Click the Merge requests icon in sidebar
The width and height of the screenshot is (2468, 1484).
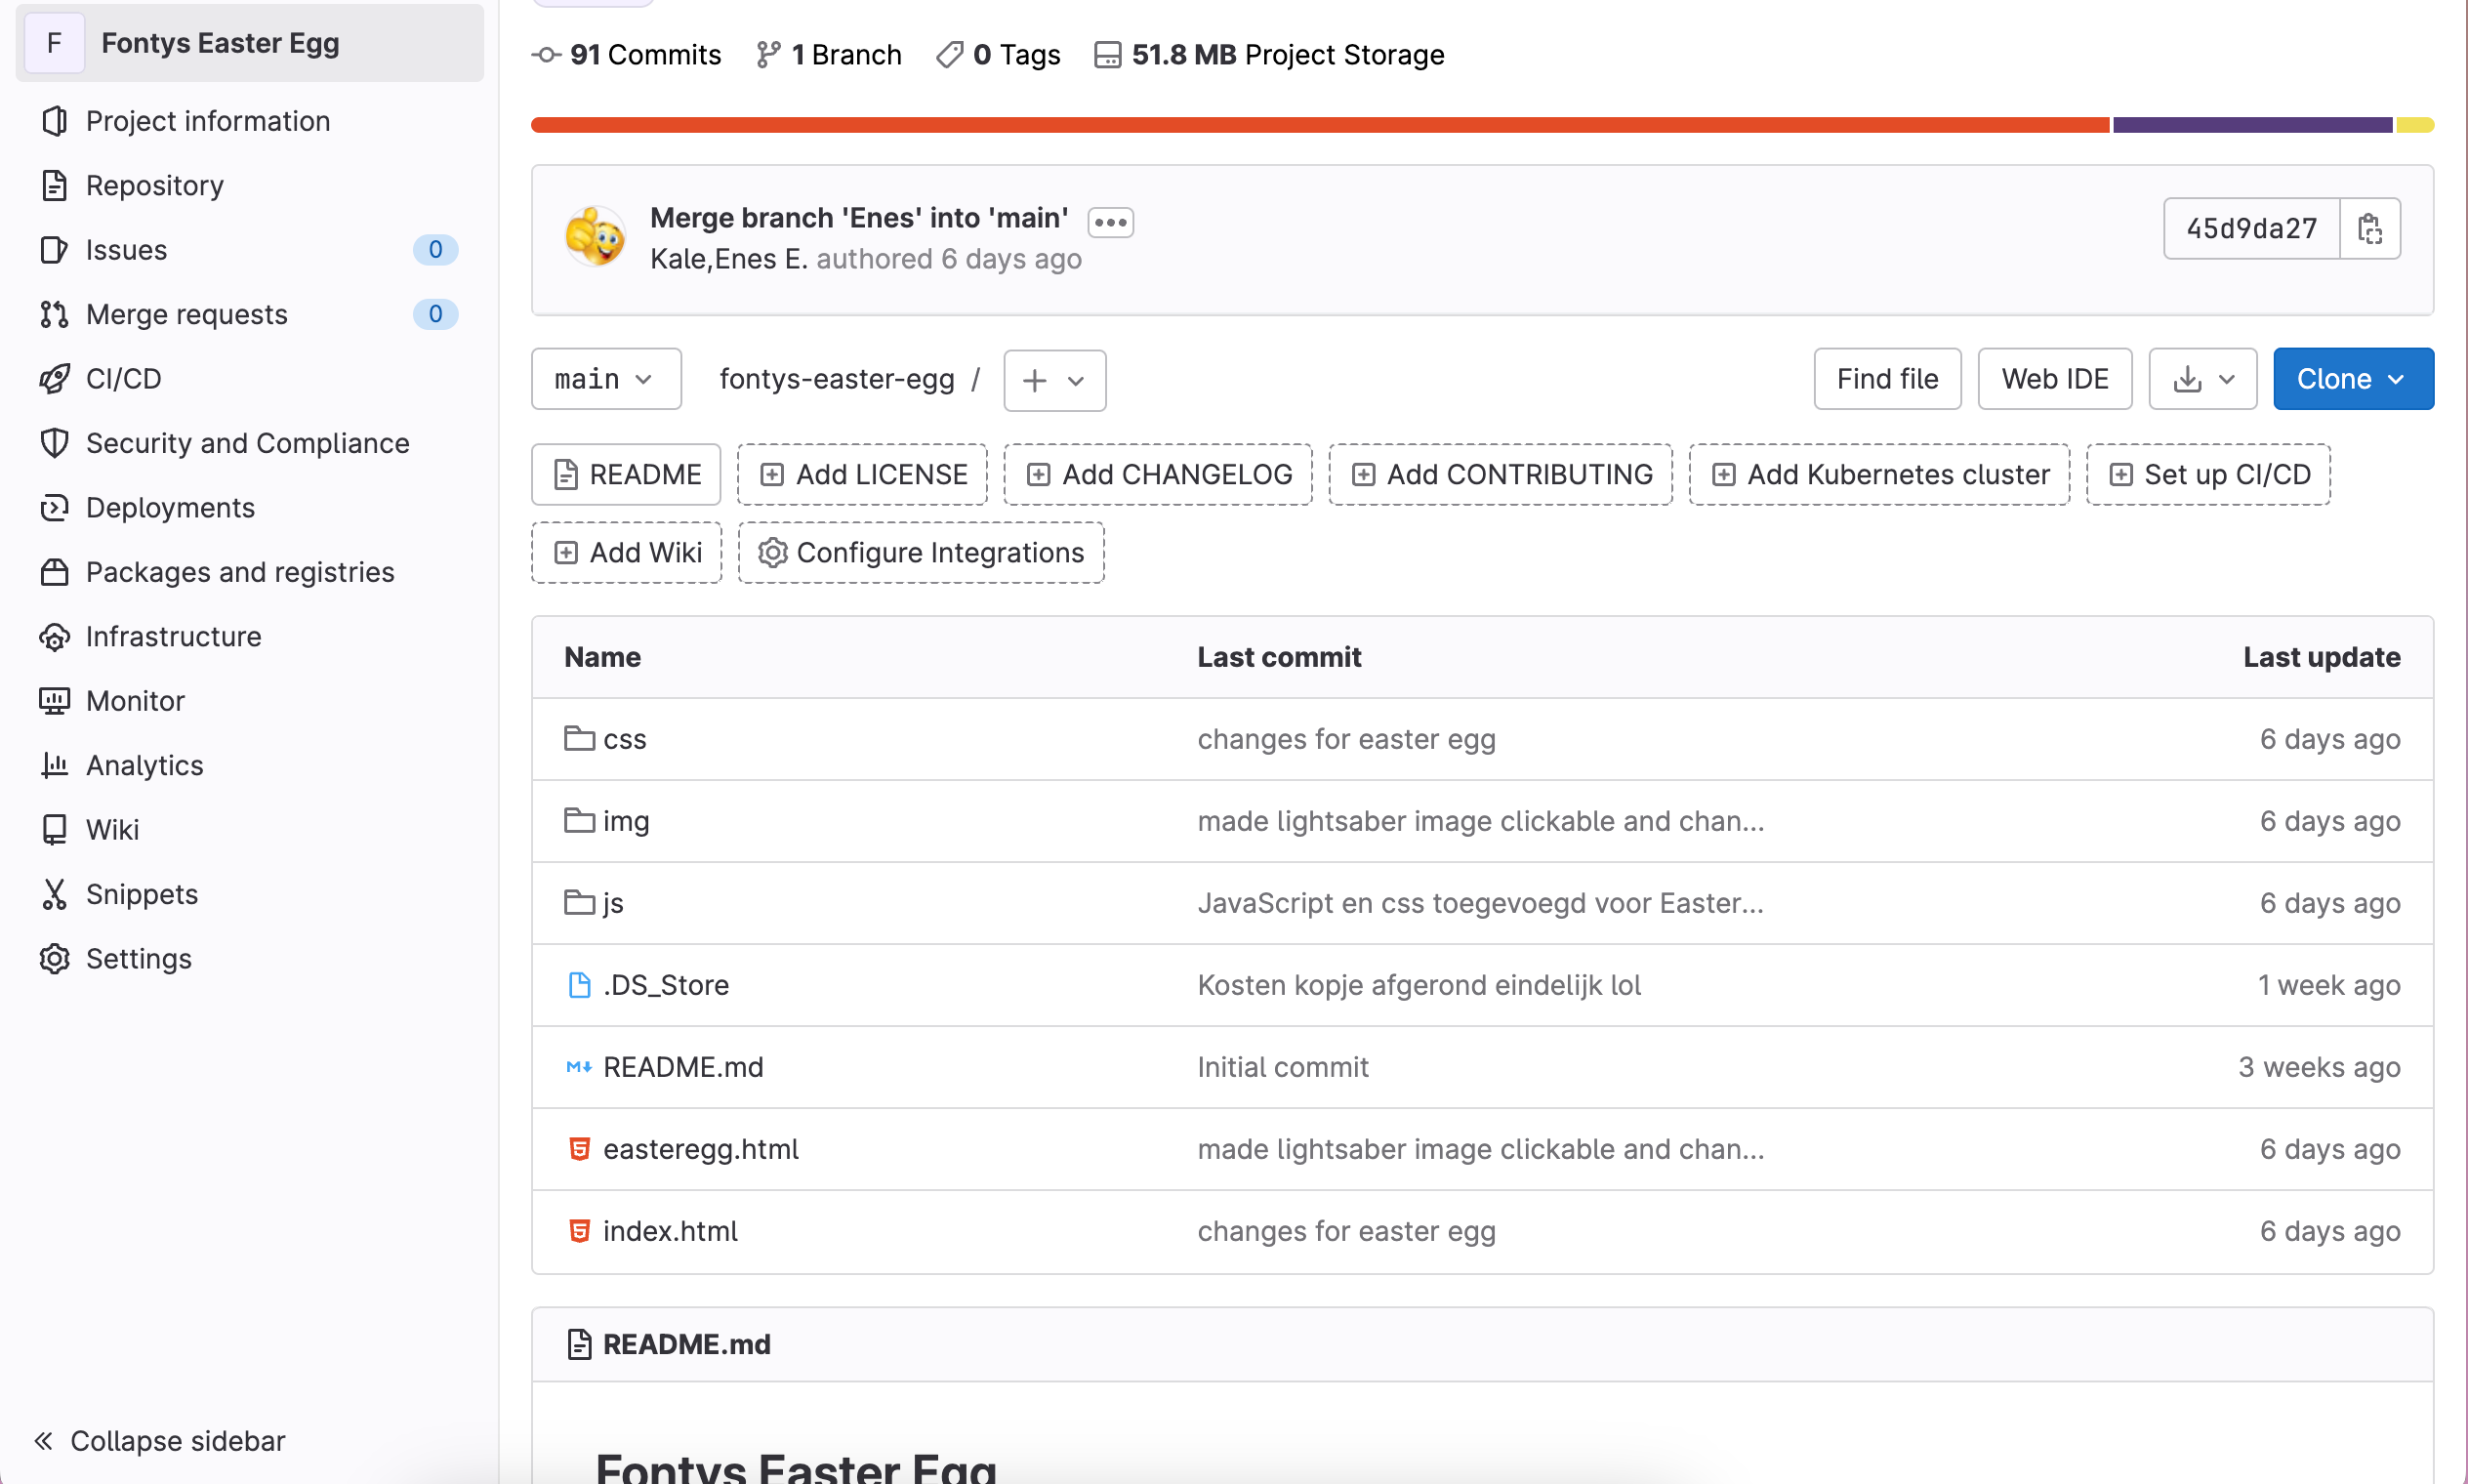(54, 314)
